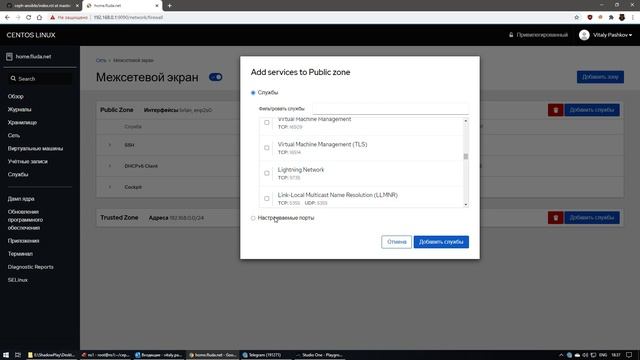Open a new browser tab with plus
Viewport: 640px width, 360px height.
tap(169, 6)
